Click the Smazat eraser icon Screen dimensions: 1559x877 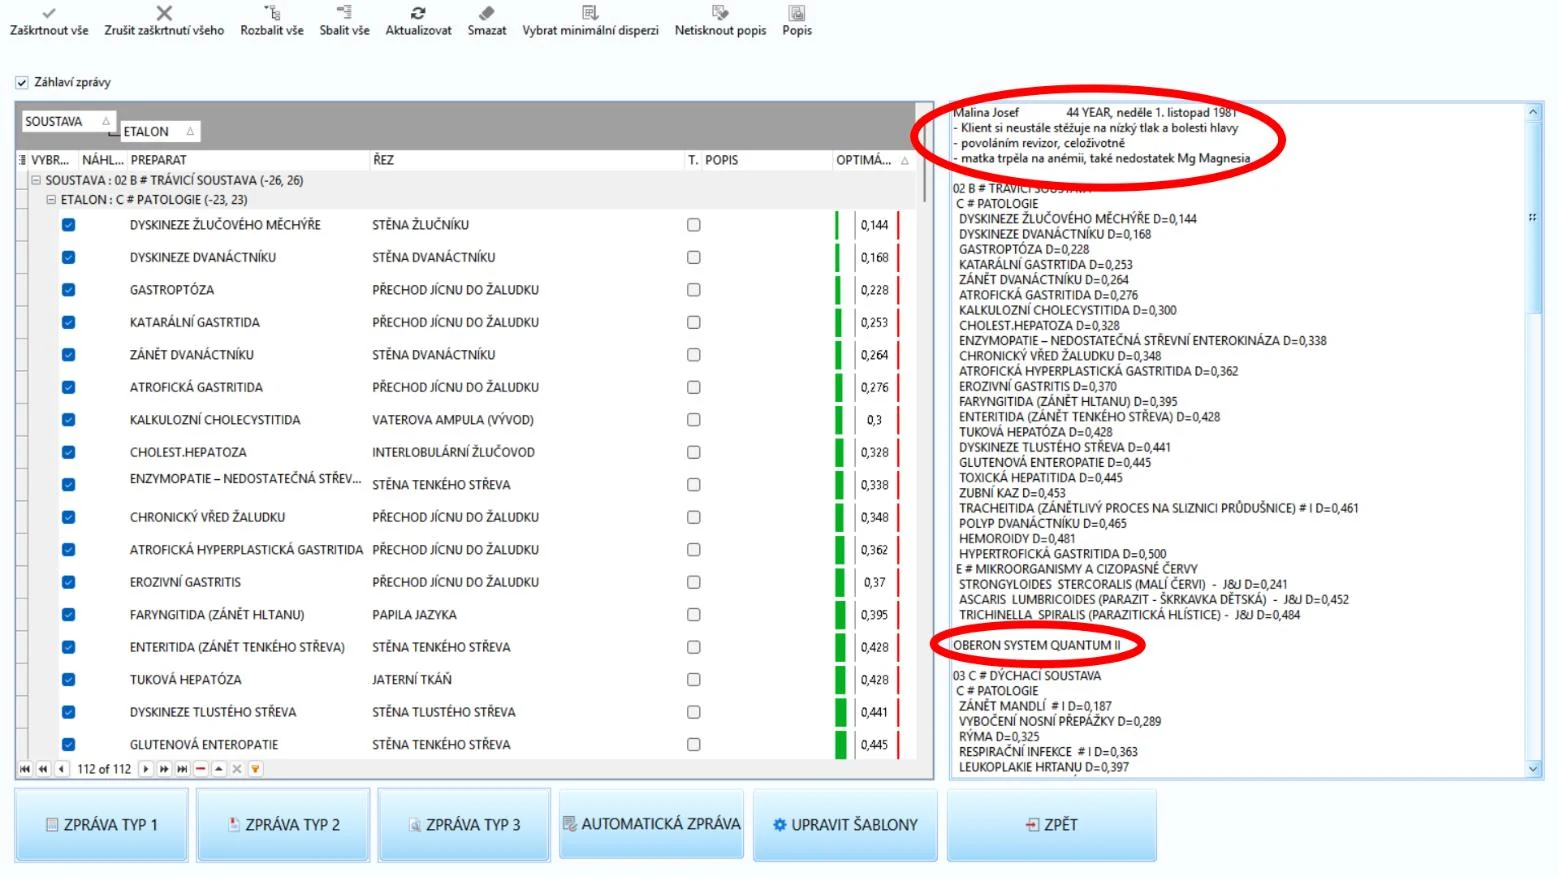(487, 13)
